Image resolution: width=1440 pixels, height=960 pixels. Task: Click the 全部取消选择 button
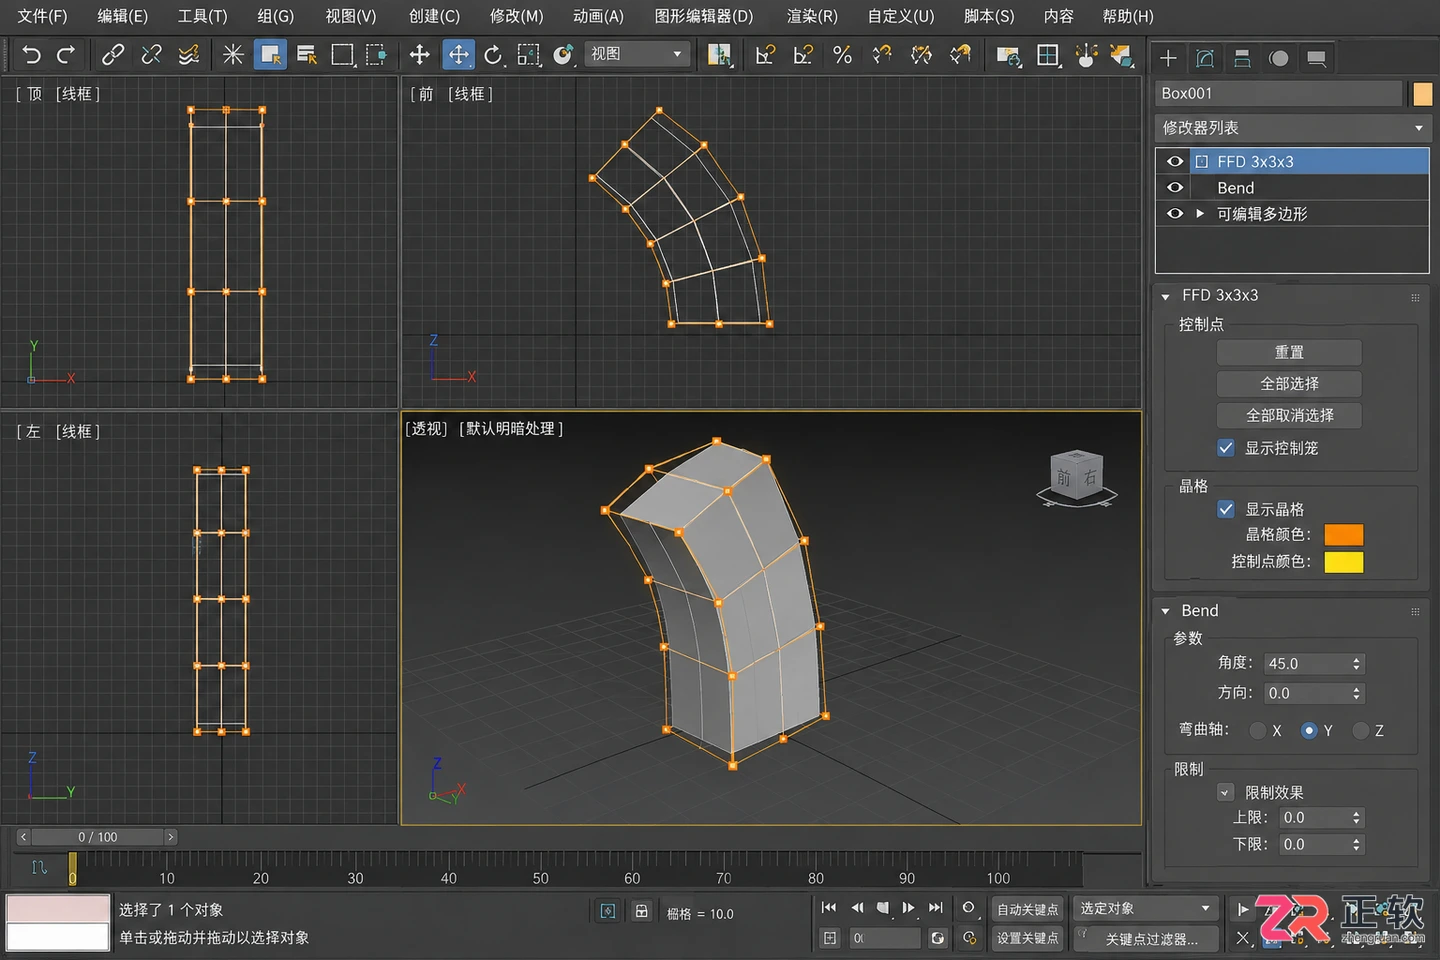coord(1289,415)
